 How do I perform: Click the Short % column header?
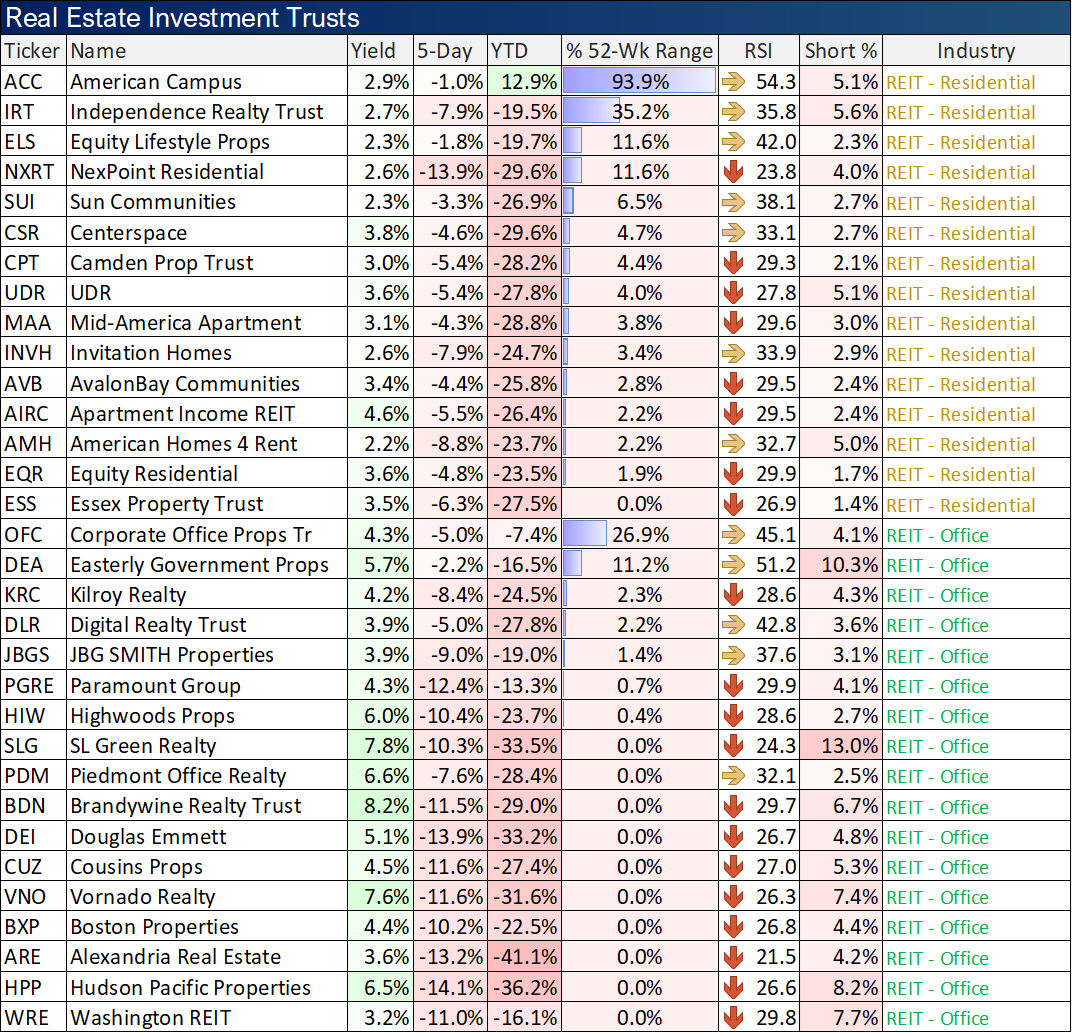click(x=841, y=51)
